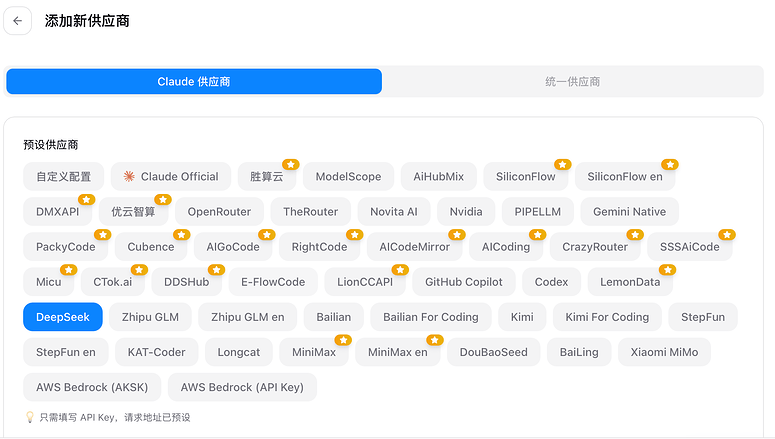
Task: Switch to the 统一供应商 tab
Action: point(572,82)
